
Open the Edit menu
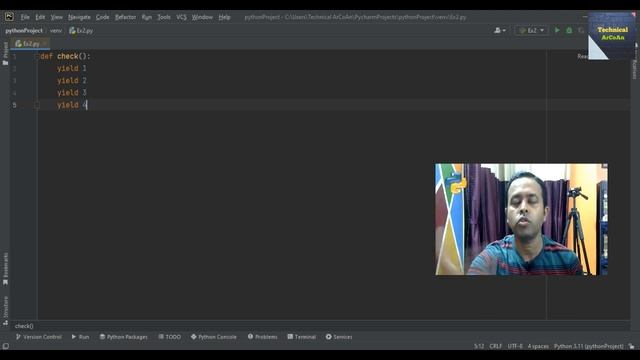click(40, 17)
